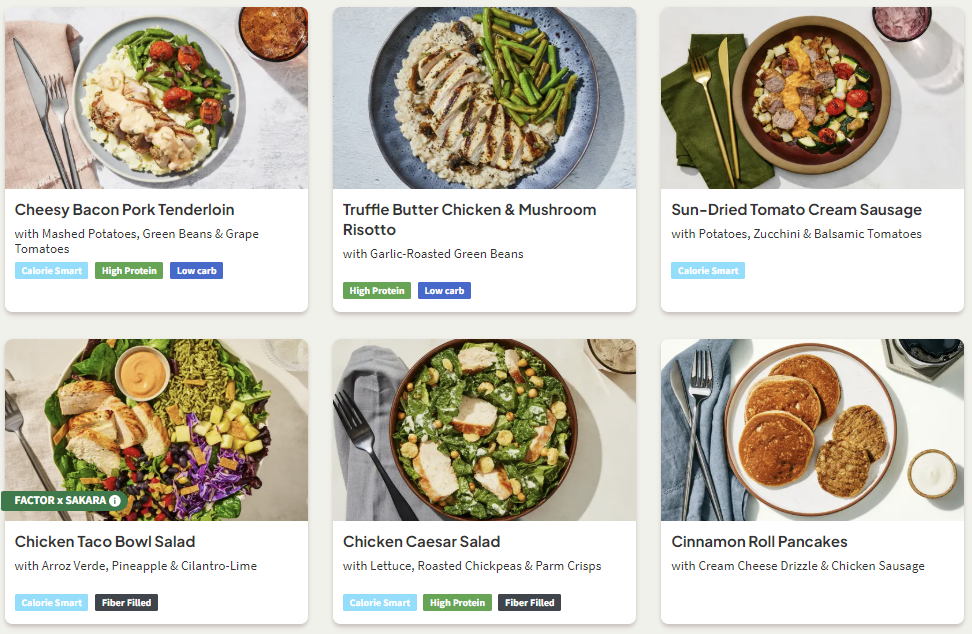Click the FACTOR x SAKARA badge label

point(60,501)
